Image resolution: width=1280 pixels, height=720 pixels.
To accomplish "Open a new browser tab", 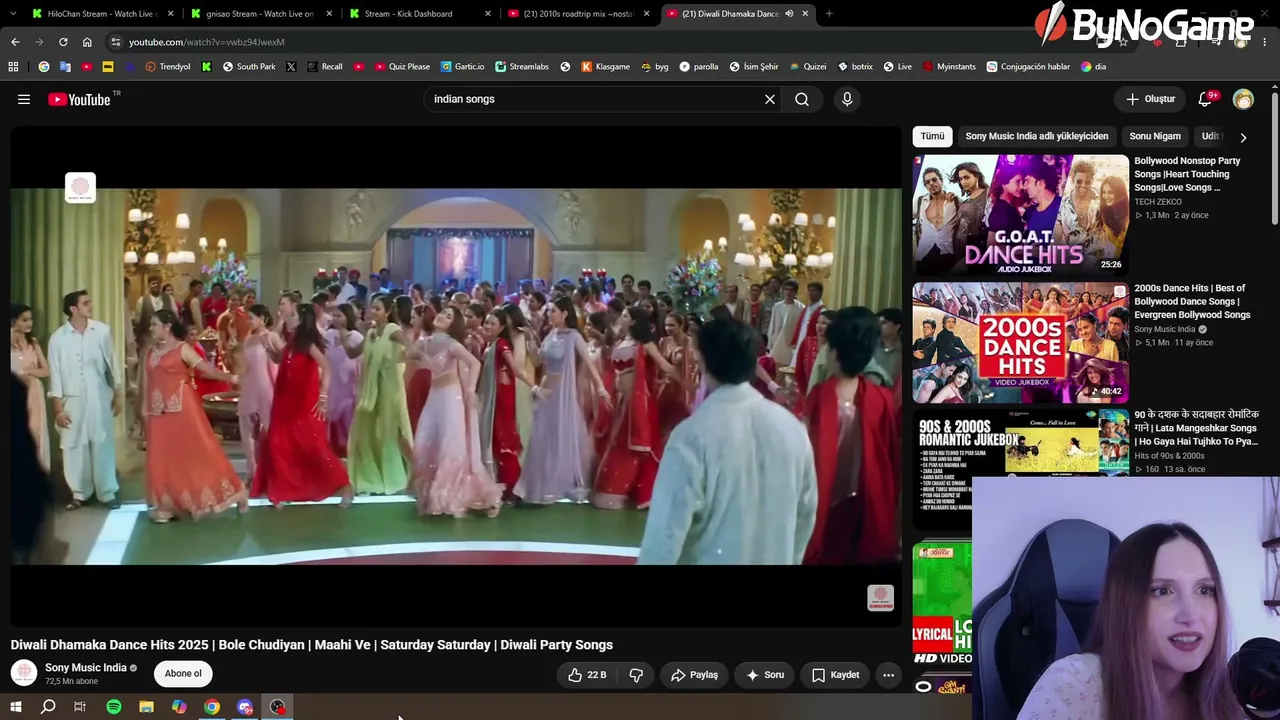I will tap(829, 14).
